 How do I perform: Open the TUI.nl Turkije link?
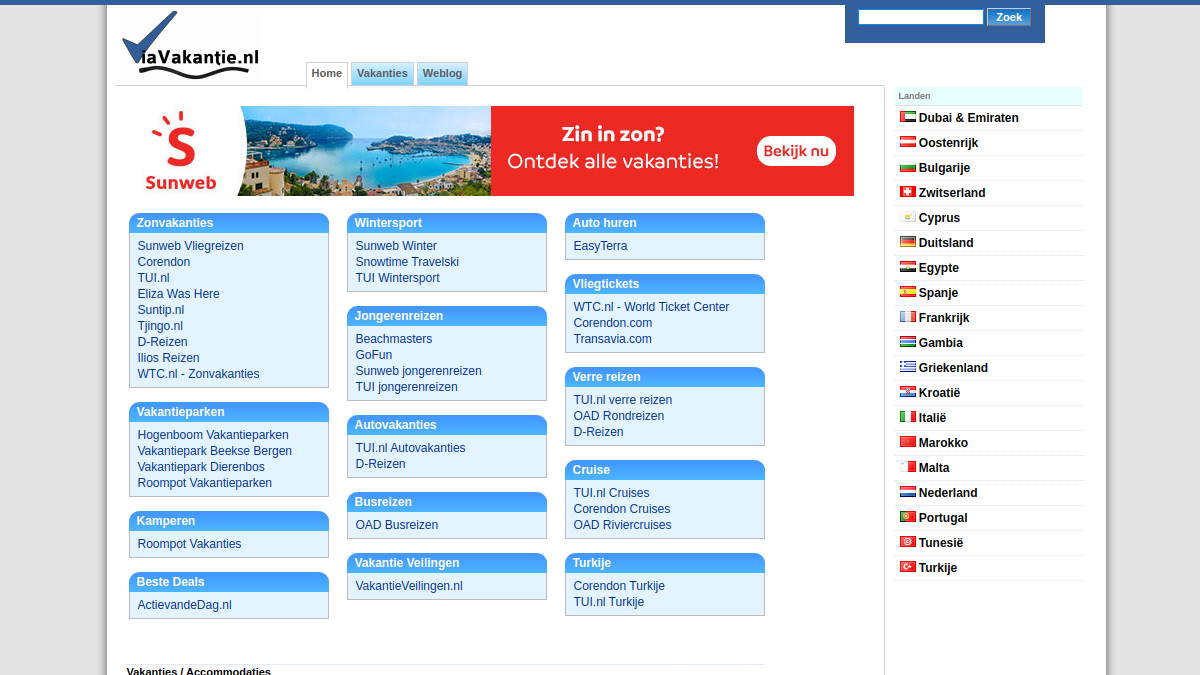609,602
